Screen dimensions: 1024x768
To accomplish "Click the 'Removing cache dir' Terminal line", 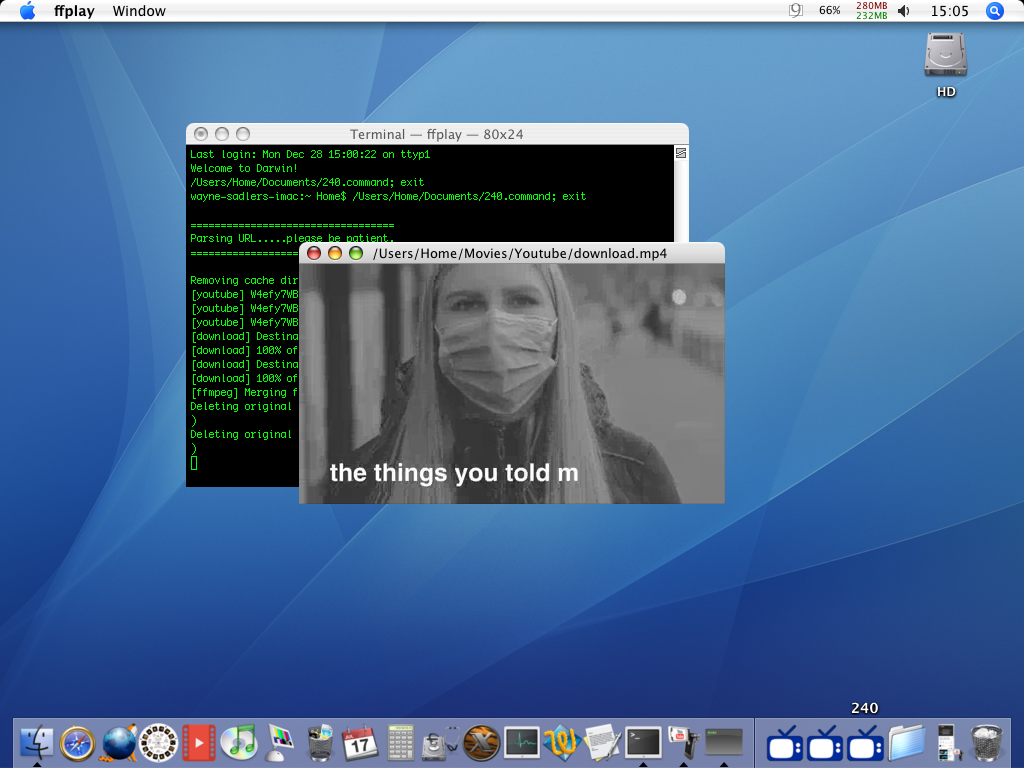I will pos(244,281).
